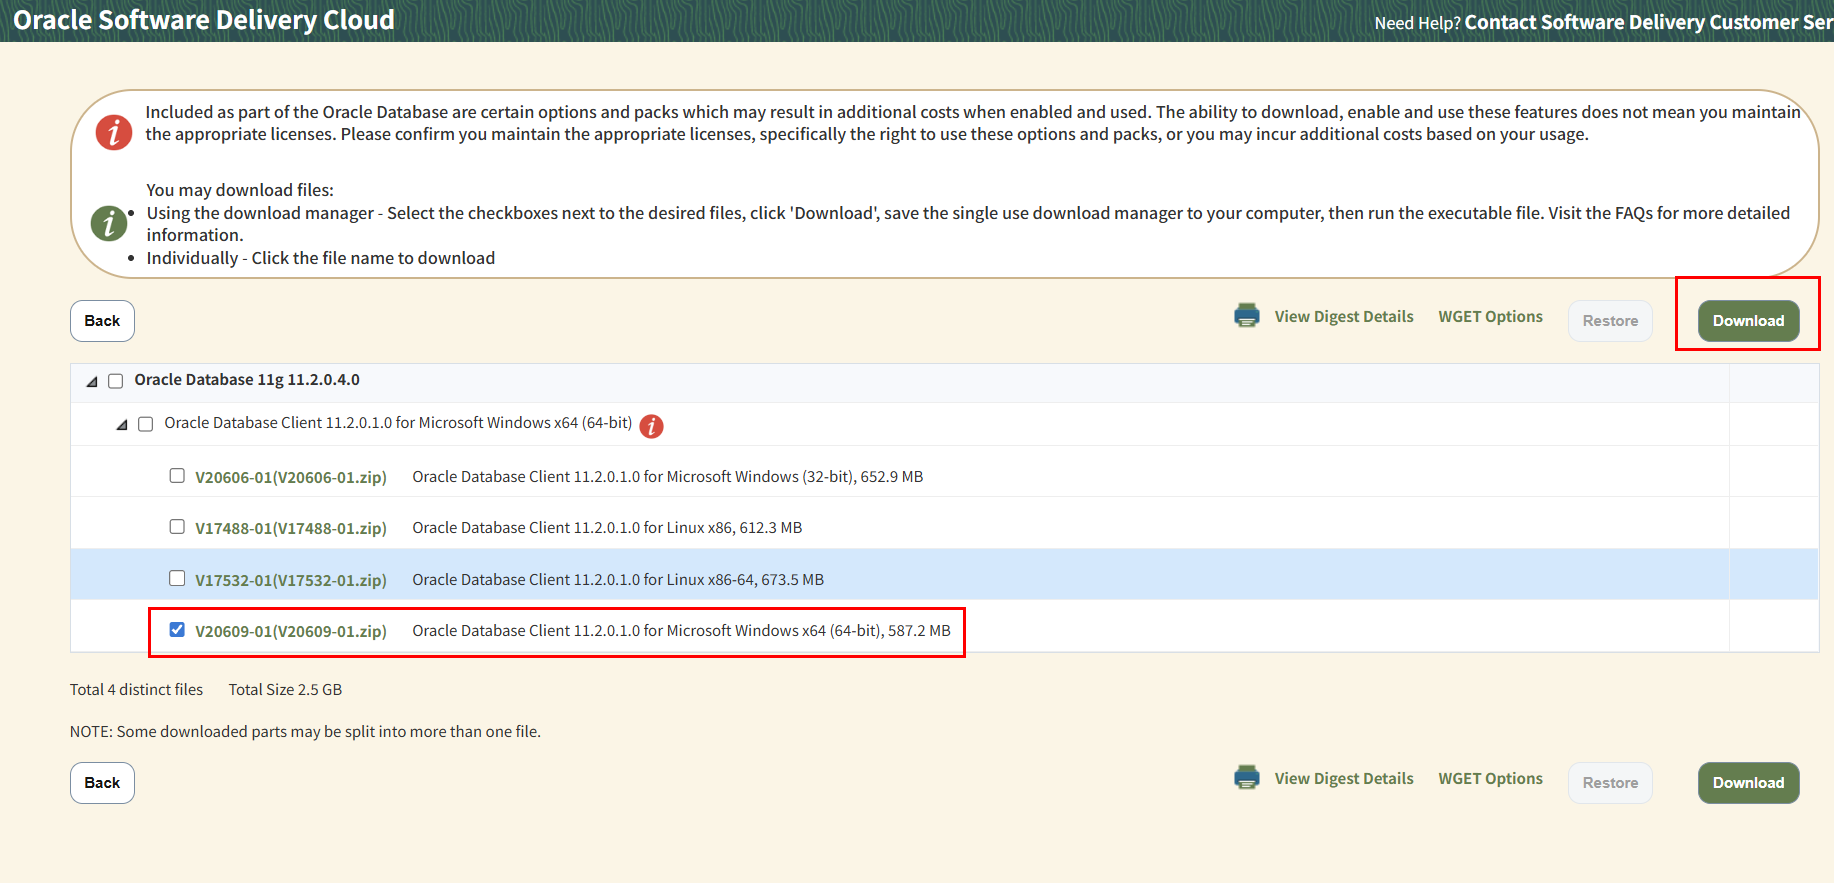Screen dimensions: 1834x883
Task: Click the top green Download button
Action: click(x=1748, y=321)
